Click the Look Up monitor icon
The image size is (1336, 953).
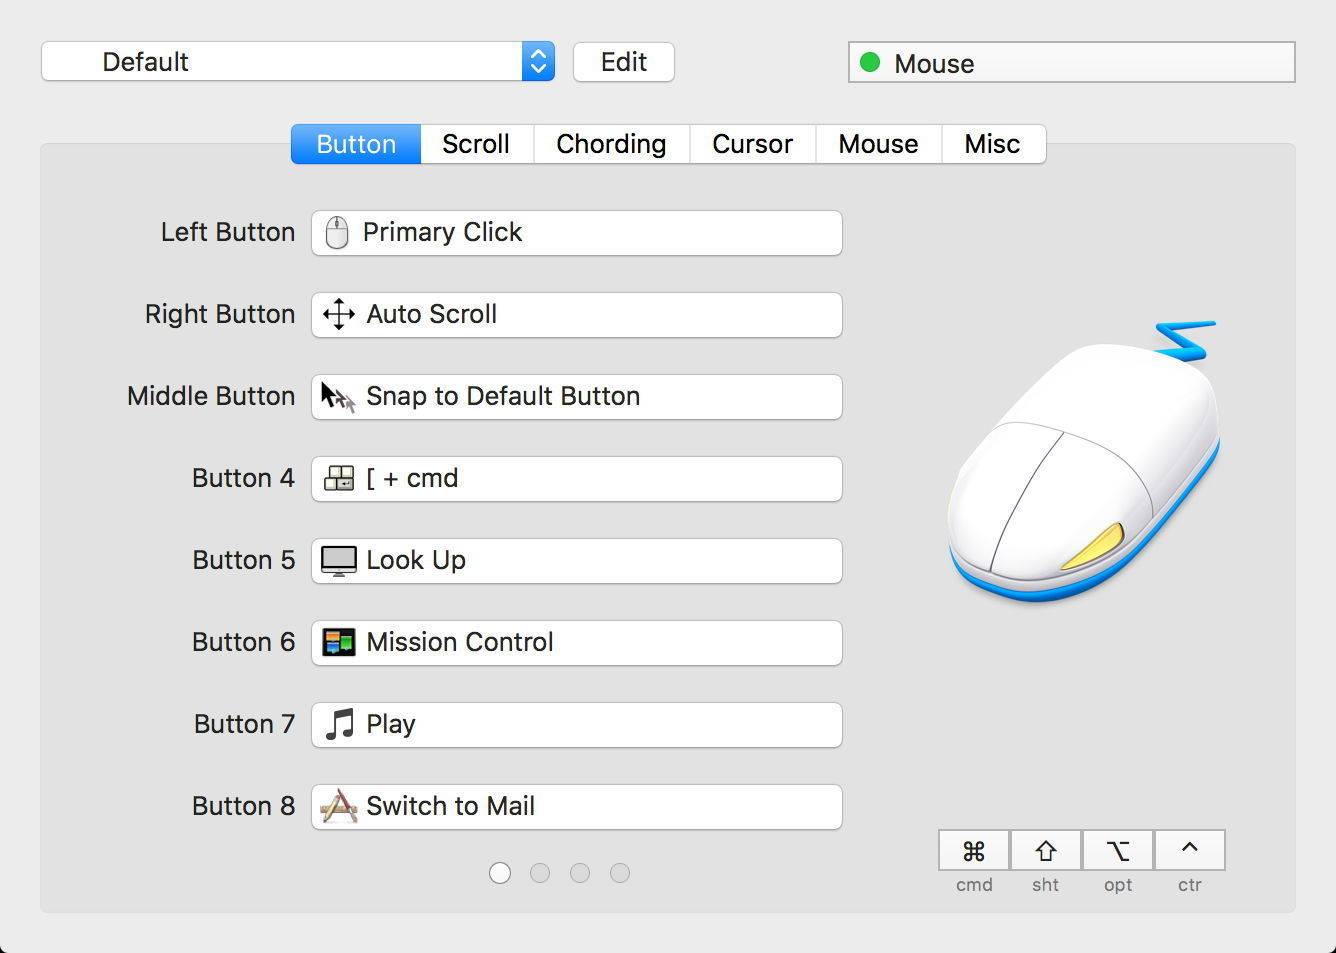(x=339, y=561)
